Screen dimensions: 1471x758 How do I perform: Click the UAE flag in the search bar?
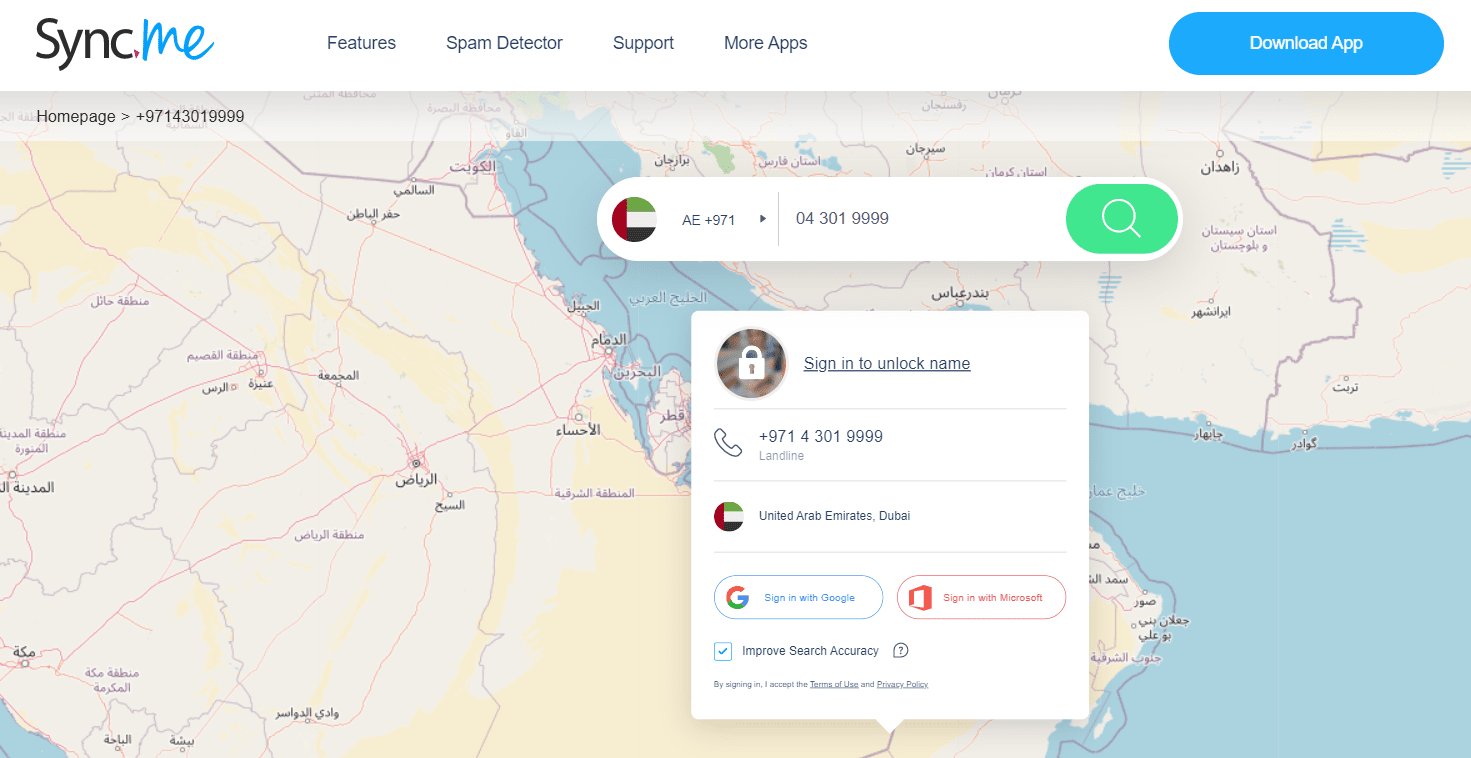634,219
